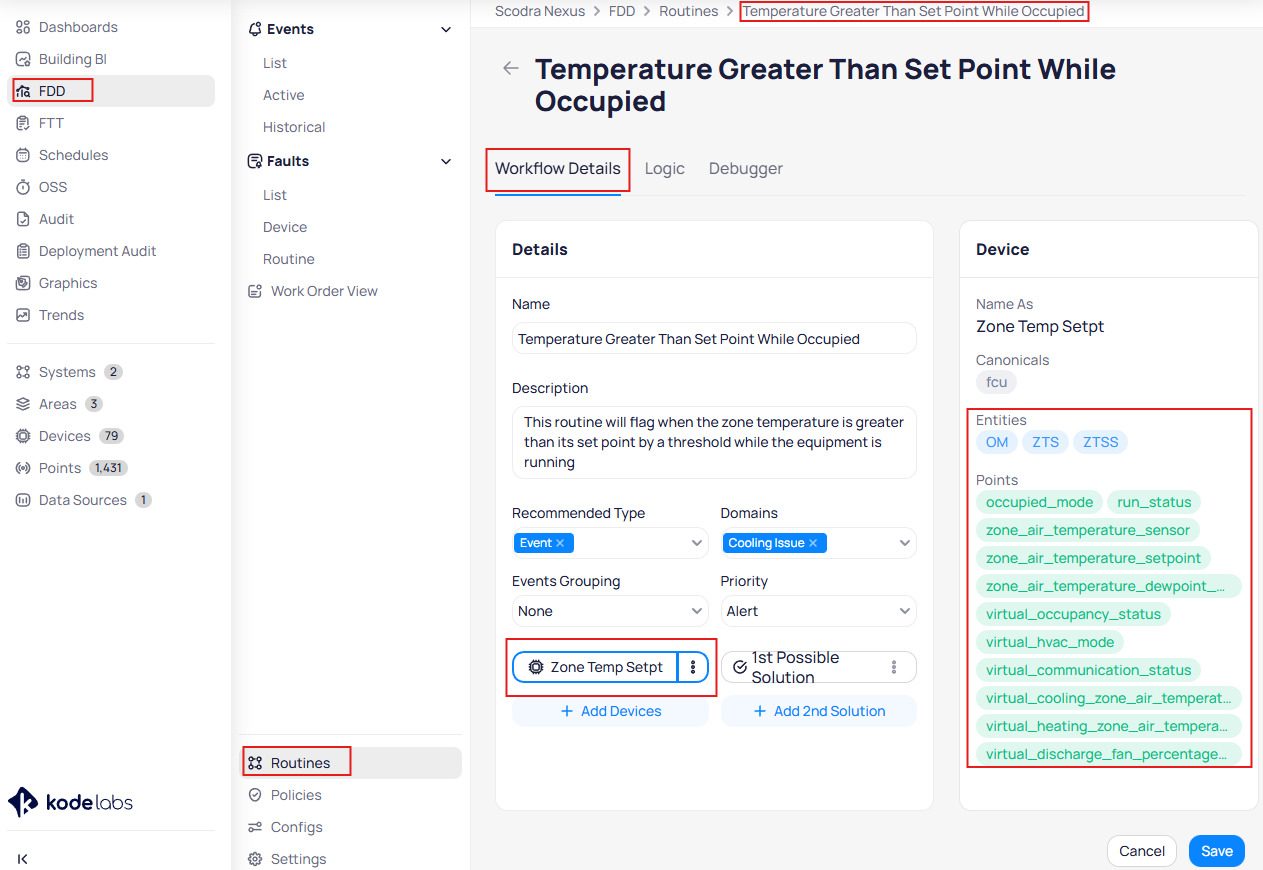The image size is (1263, 870).
Task: Switch to the Logic tab
Action: 664,168
